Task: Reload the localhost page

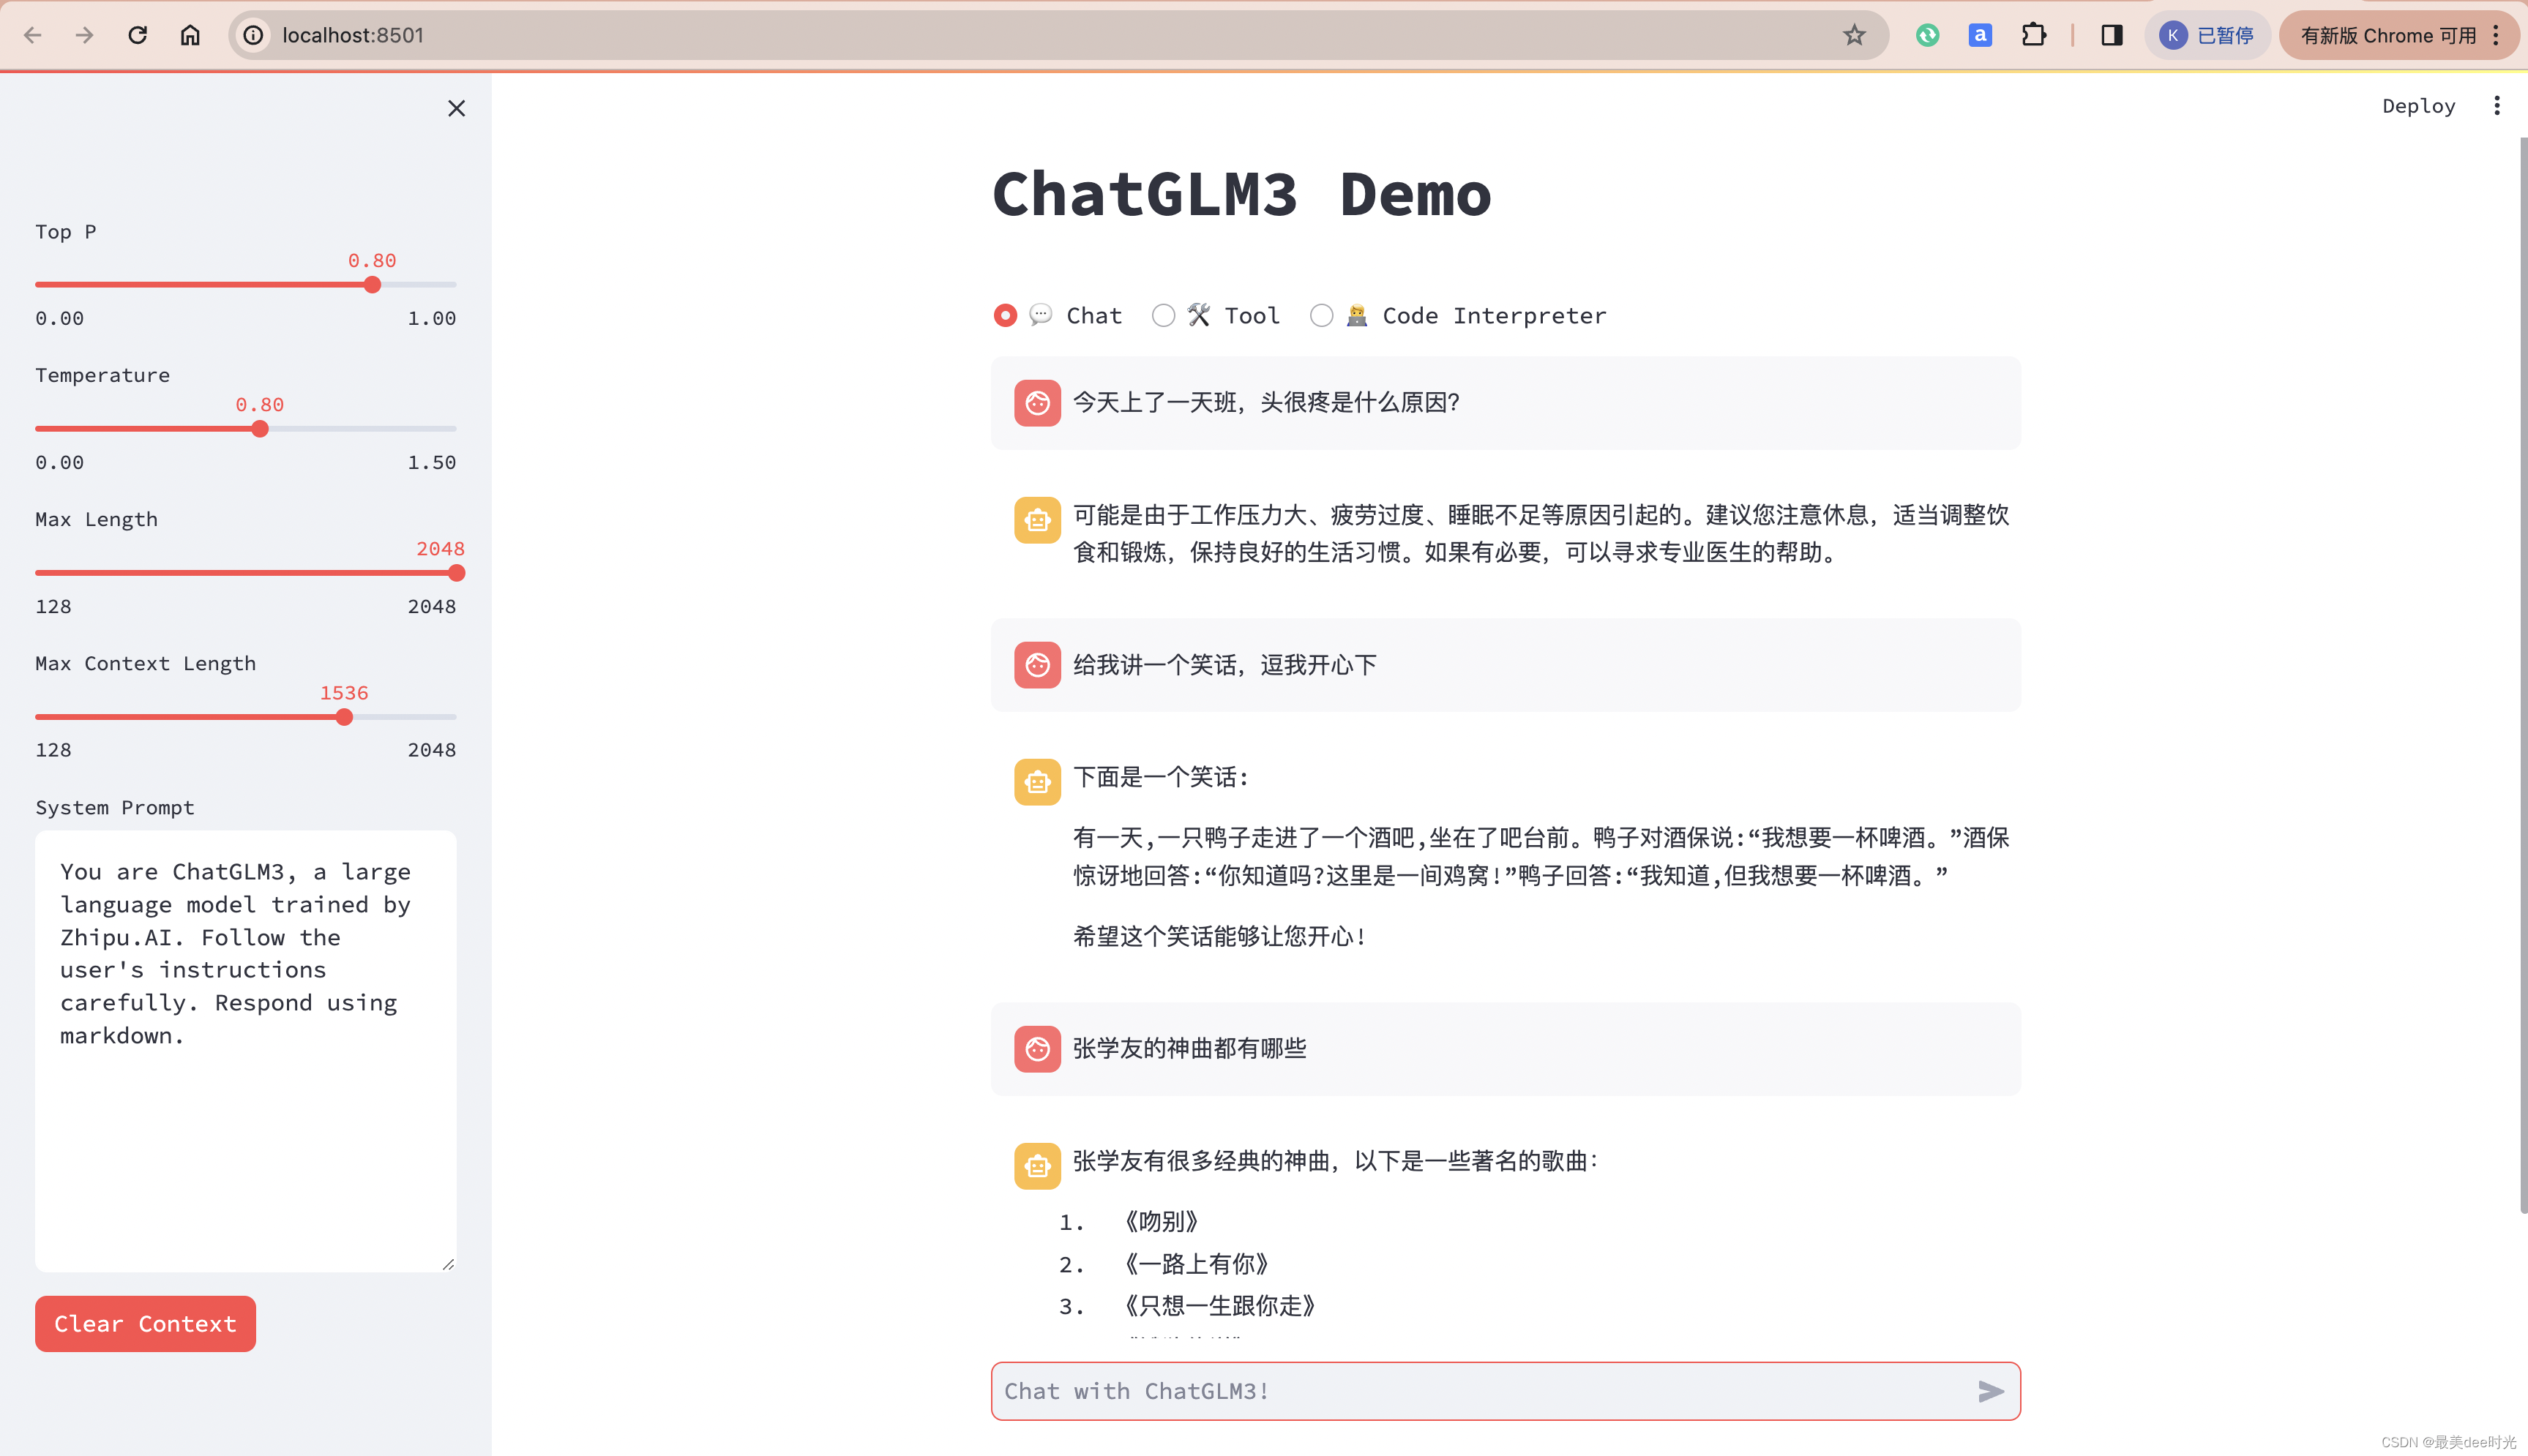Action: click(x=138, y=35)
